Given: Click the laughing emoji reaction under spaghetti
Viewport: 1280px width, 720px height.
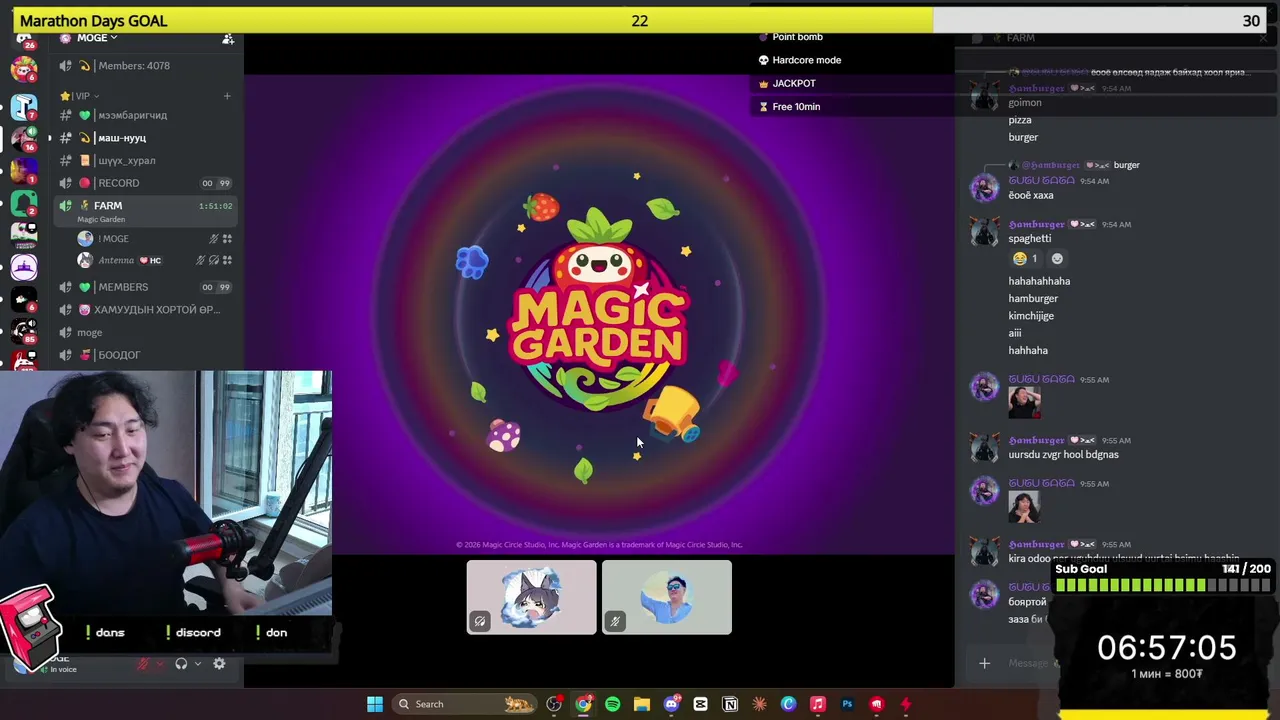Looking at the screenshot, I should coord(1026,259).
